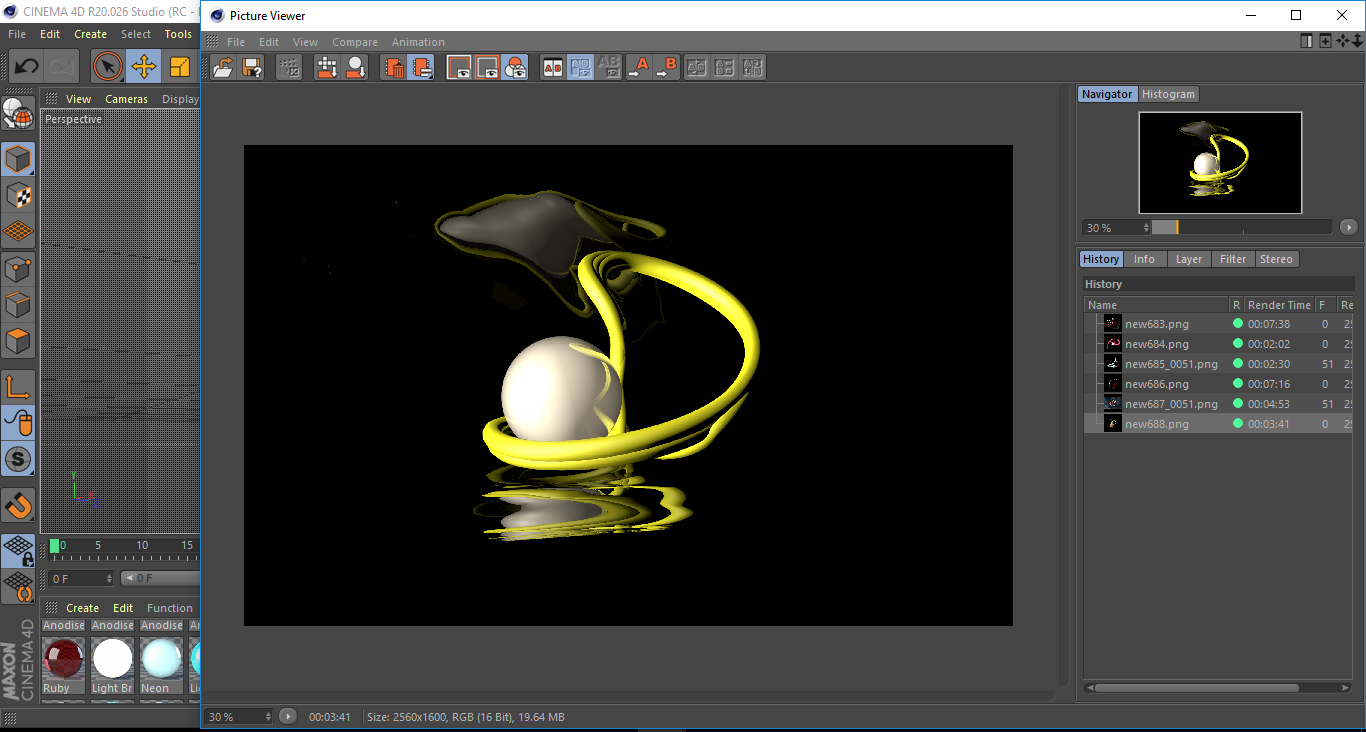Select Points mode icon
Screen dimensions: 1366x732
click(18, 268)
